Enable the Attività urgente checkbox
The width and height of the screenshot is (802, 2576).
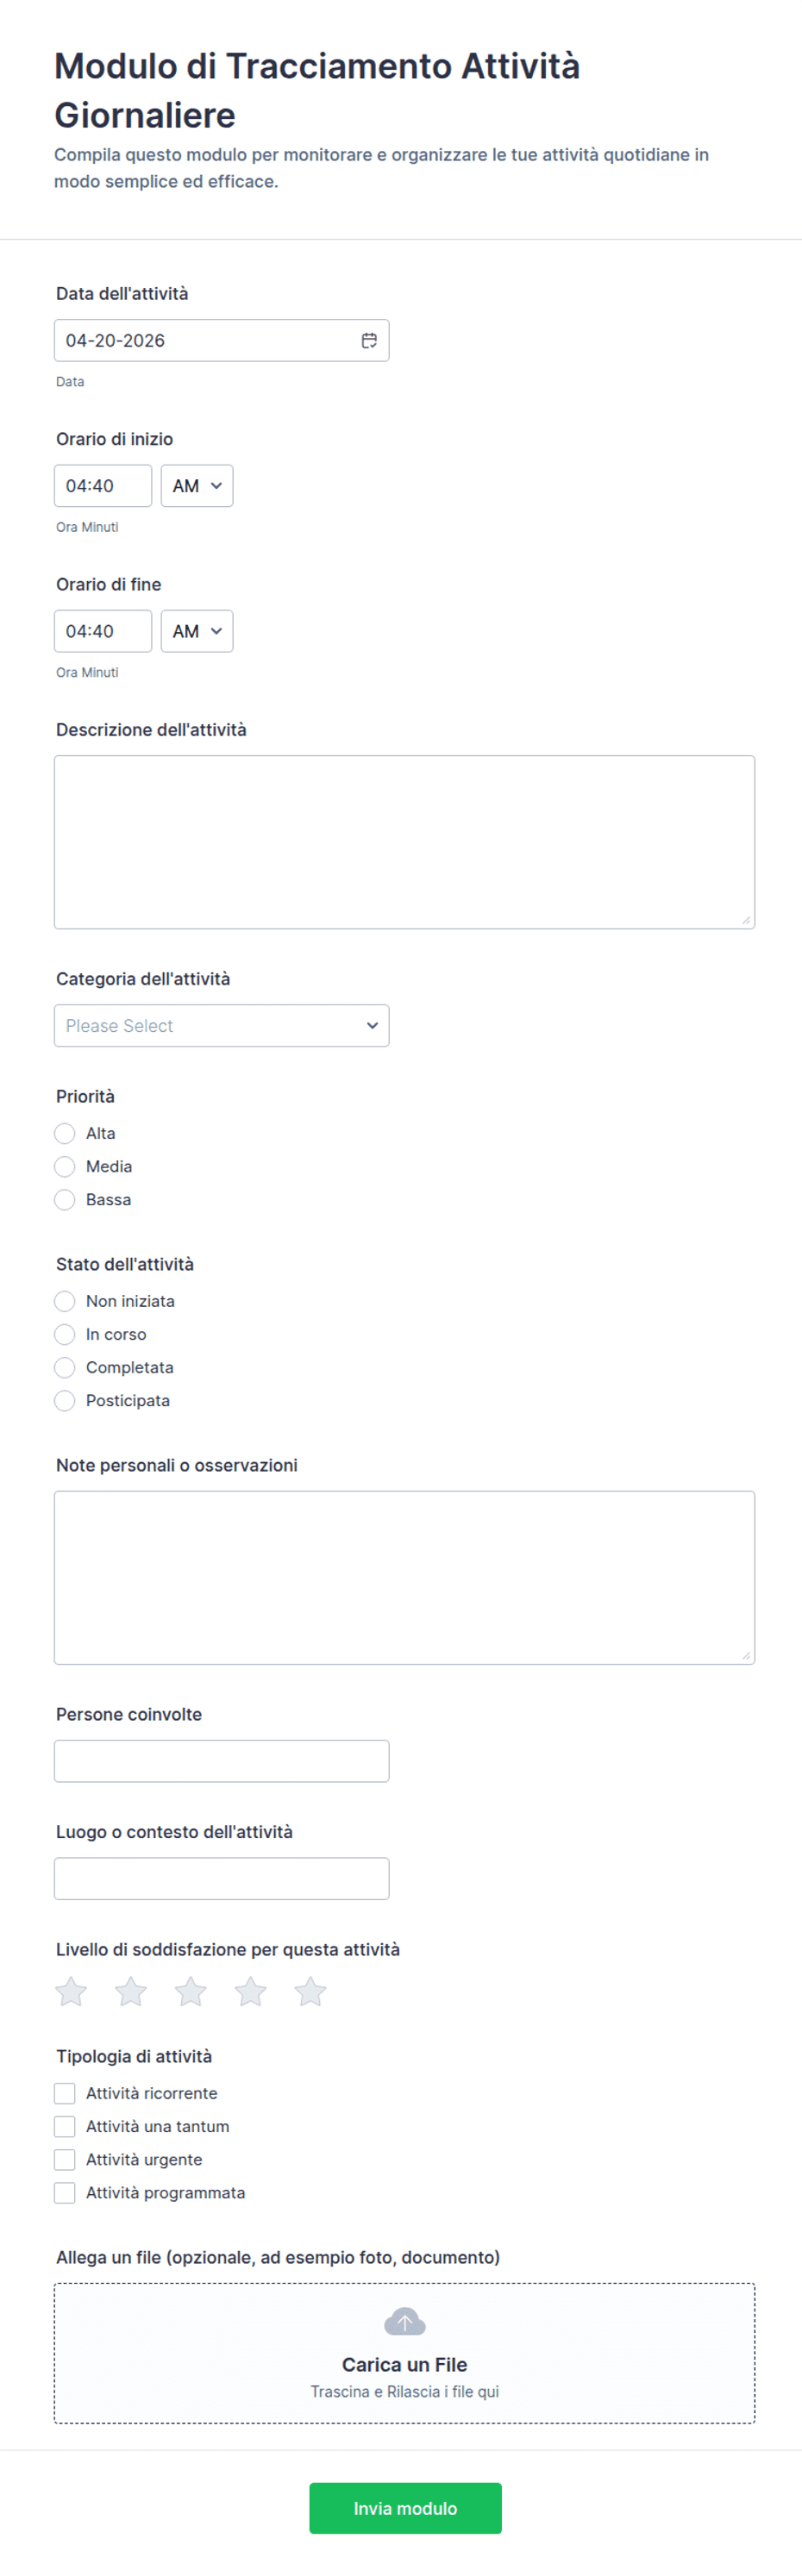pyautogui.click(x=65, y=2159)
